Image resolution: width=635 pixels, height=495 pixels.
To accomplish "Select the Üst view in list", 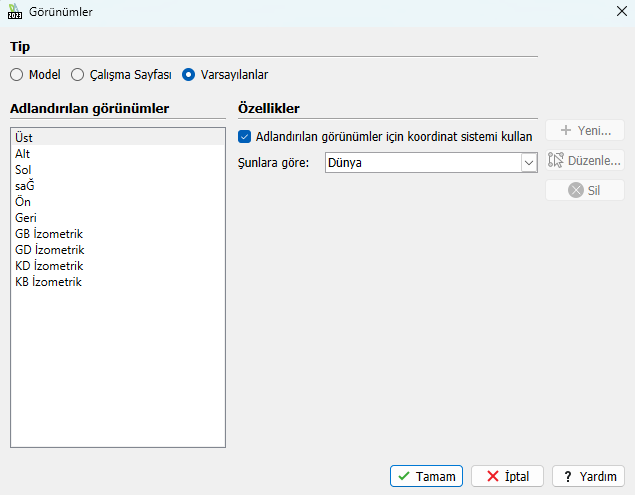I will click(26, 137).
